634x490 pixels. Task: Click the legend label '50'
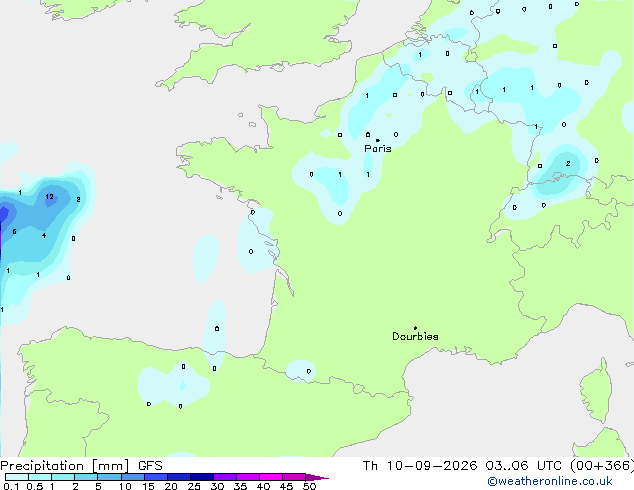309,486
